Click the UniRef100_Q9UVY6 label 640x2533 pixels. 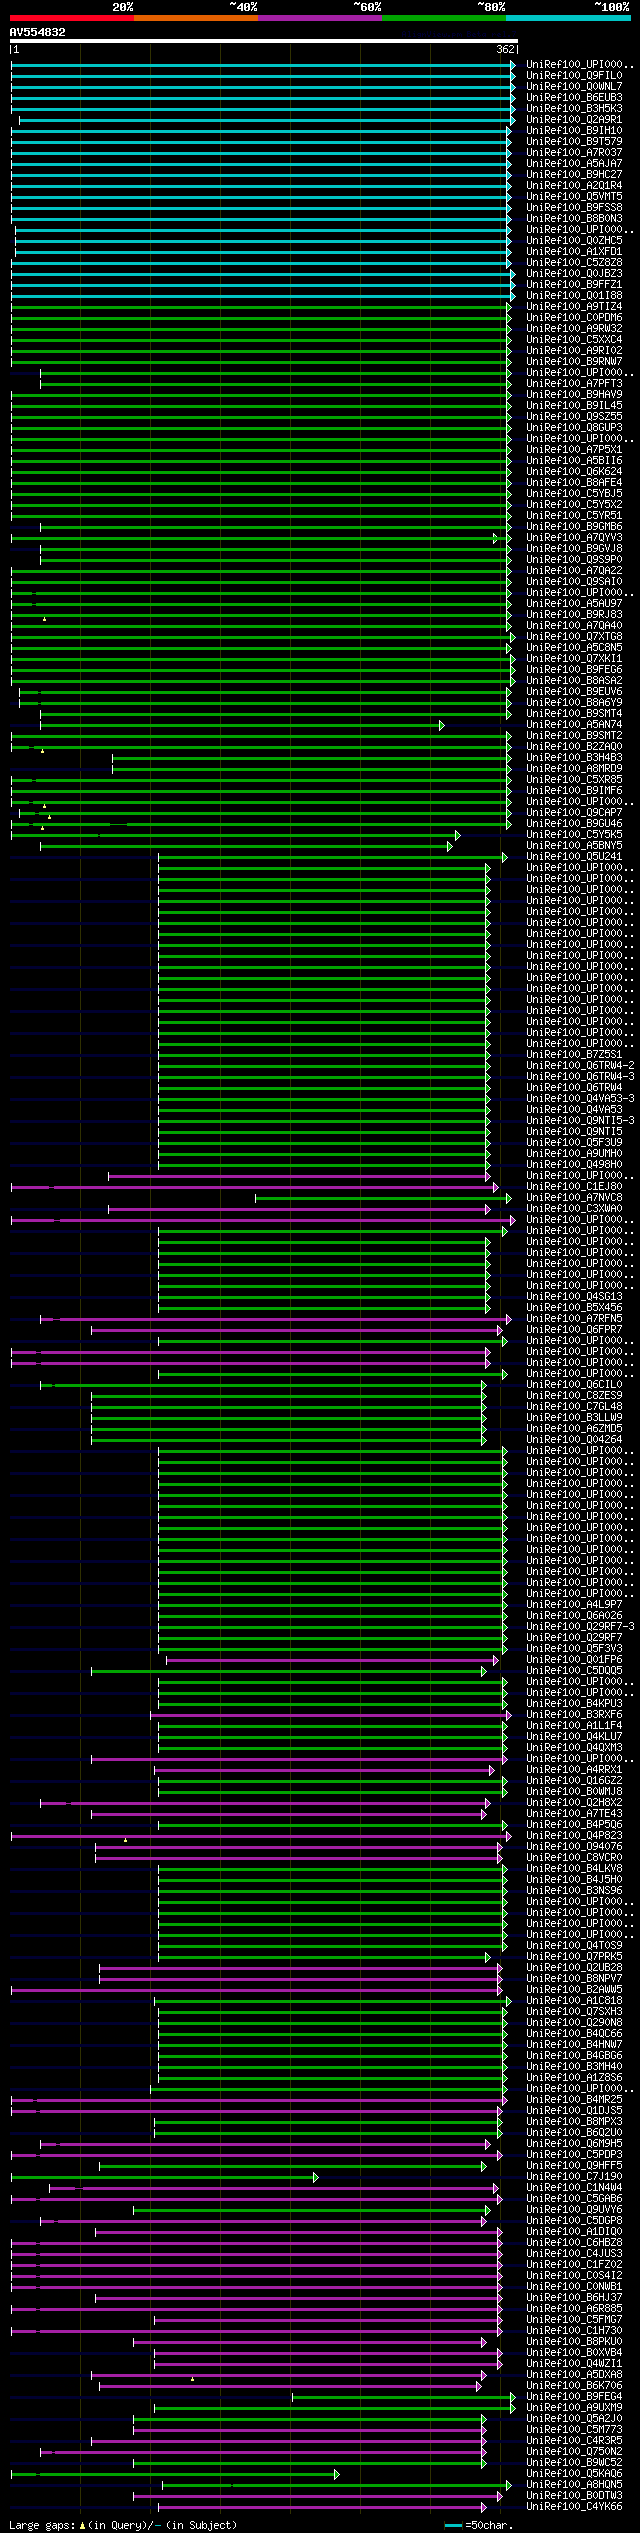coord(574,2209)
